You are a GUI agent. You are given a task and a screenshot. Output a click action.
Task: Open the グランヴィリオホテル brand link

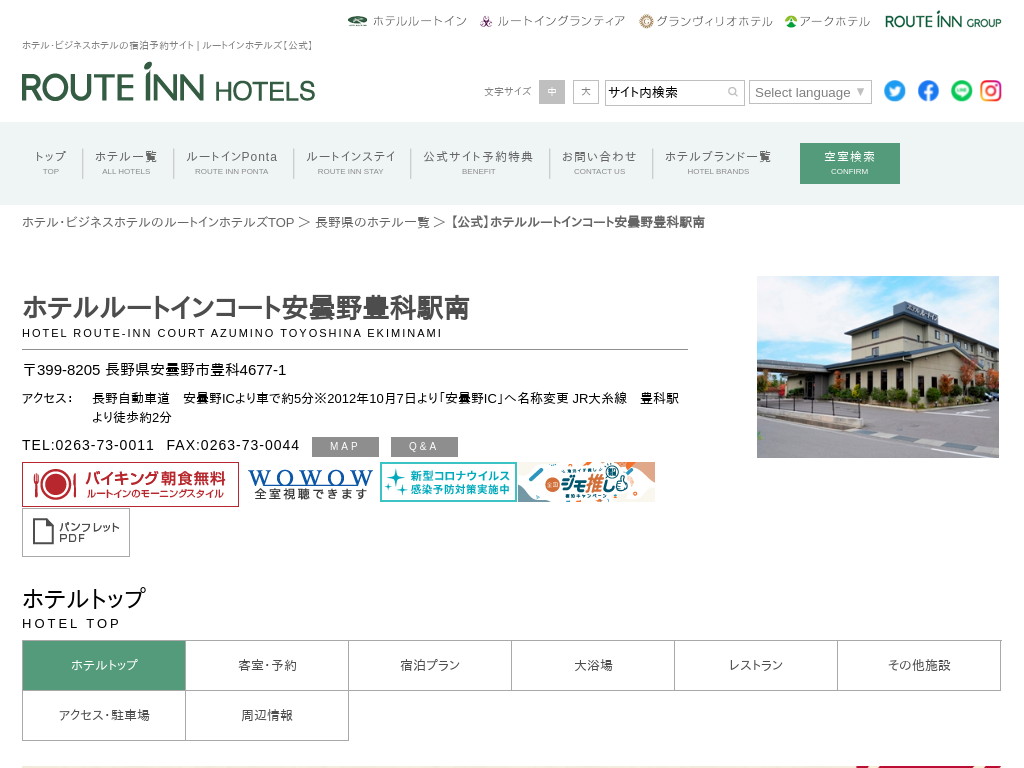pyautogui.click(x=706, y=21)
